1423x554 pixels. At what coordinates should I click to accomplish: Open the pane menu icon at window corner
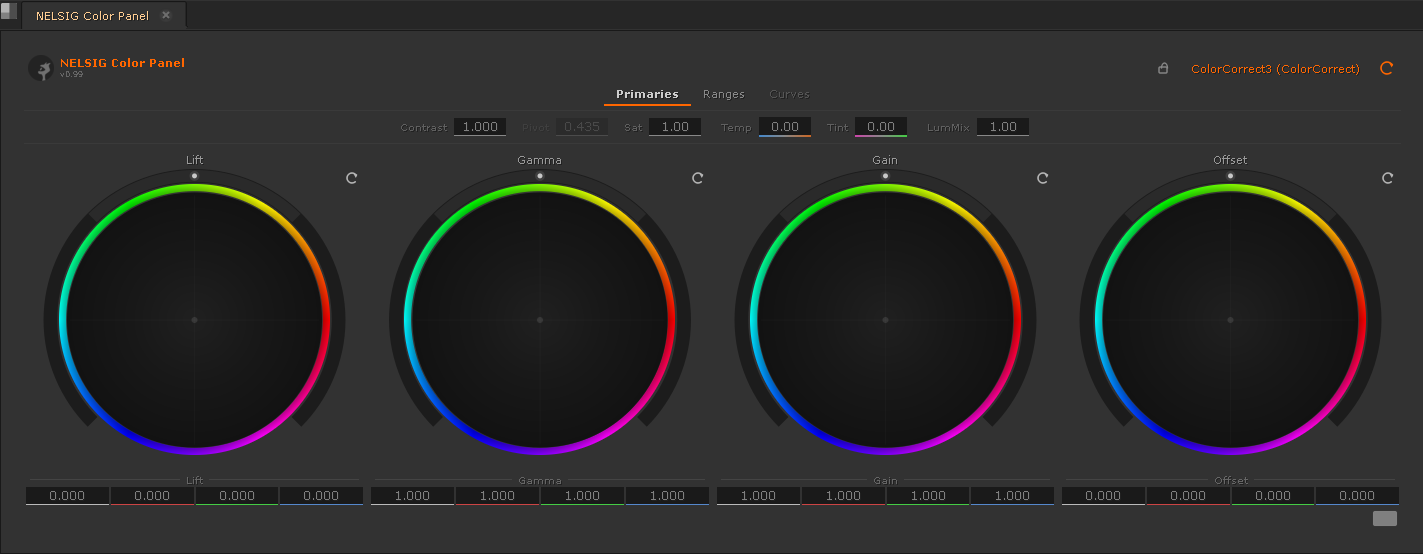click(x=9, y=10)
